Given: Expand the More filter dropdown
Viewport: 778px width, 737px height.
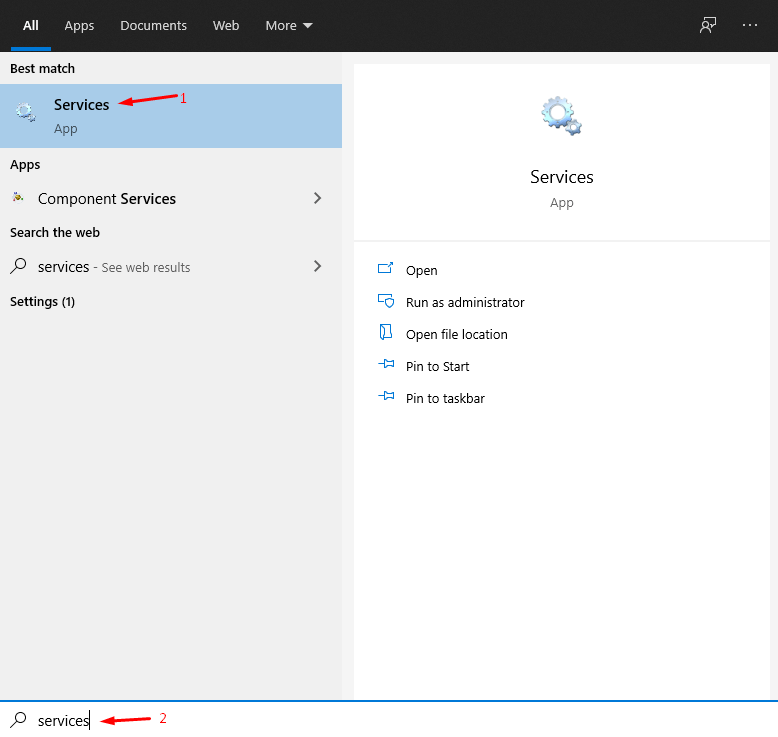Looking at the screenshot, I should click(x=289, y=25).
